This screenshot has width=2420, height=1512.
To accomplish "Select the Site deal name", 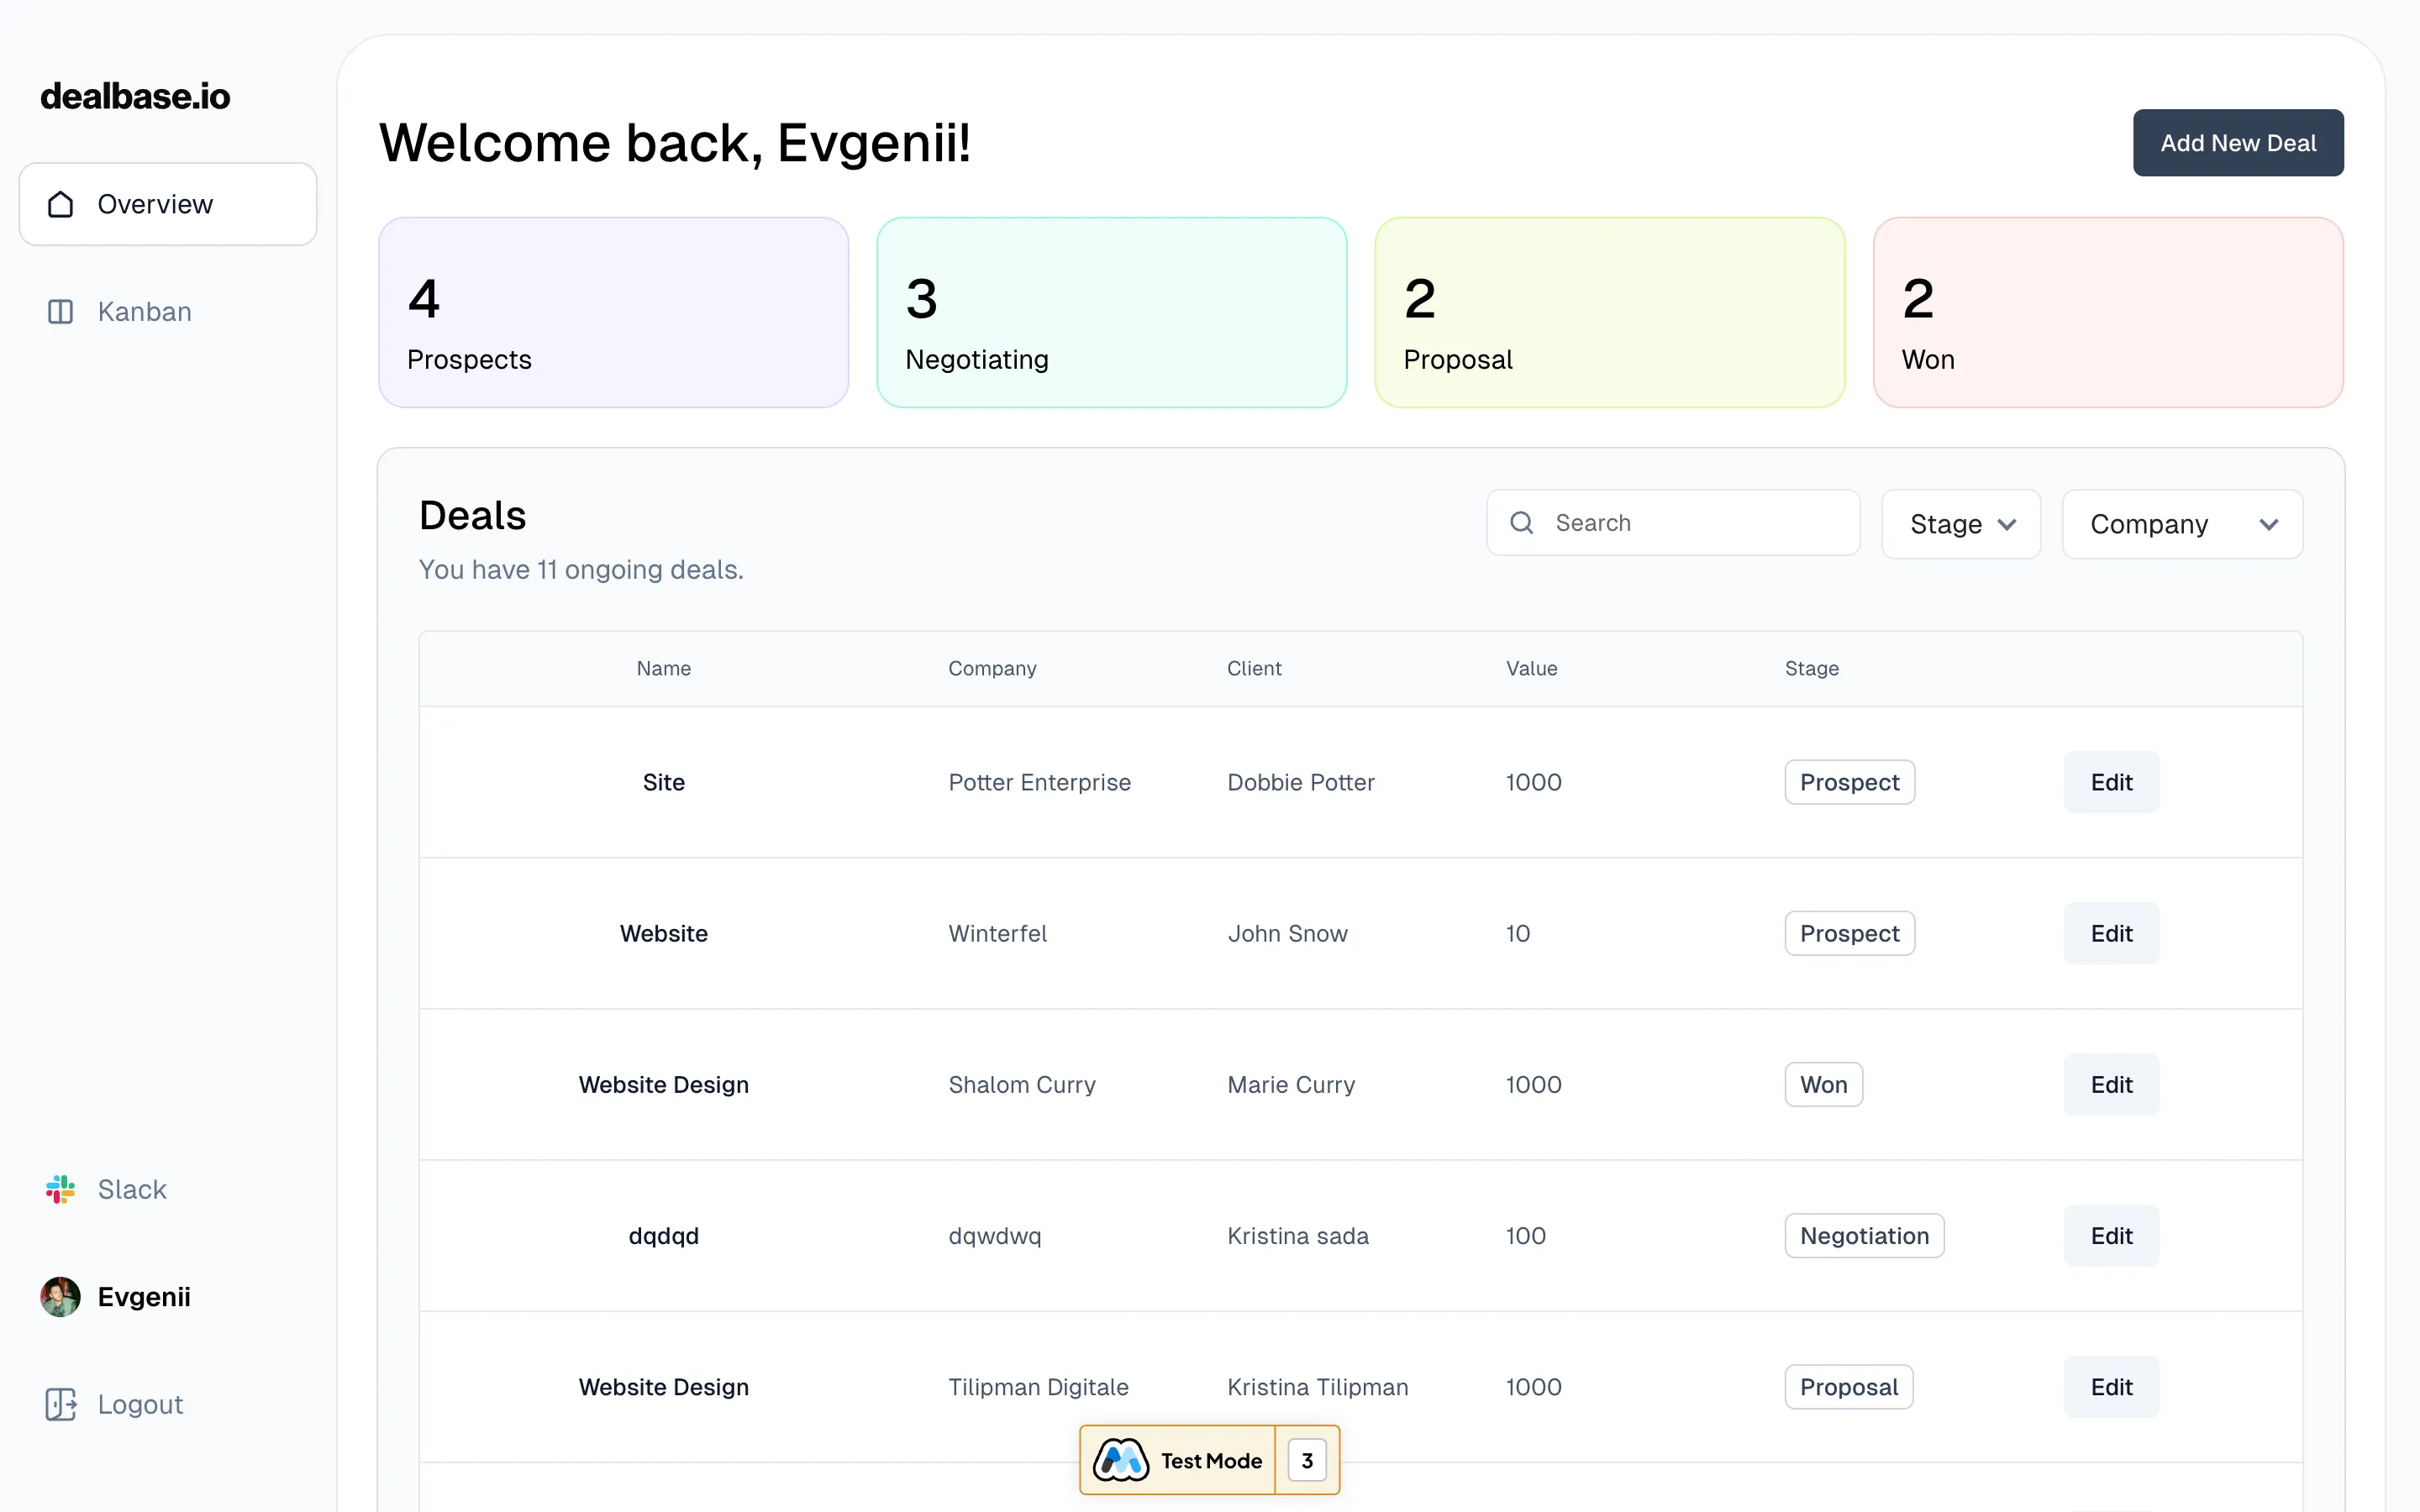I will coord(664,782).
